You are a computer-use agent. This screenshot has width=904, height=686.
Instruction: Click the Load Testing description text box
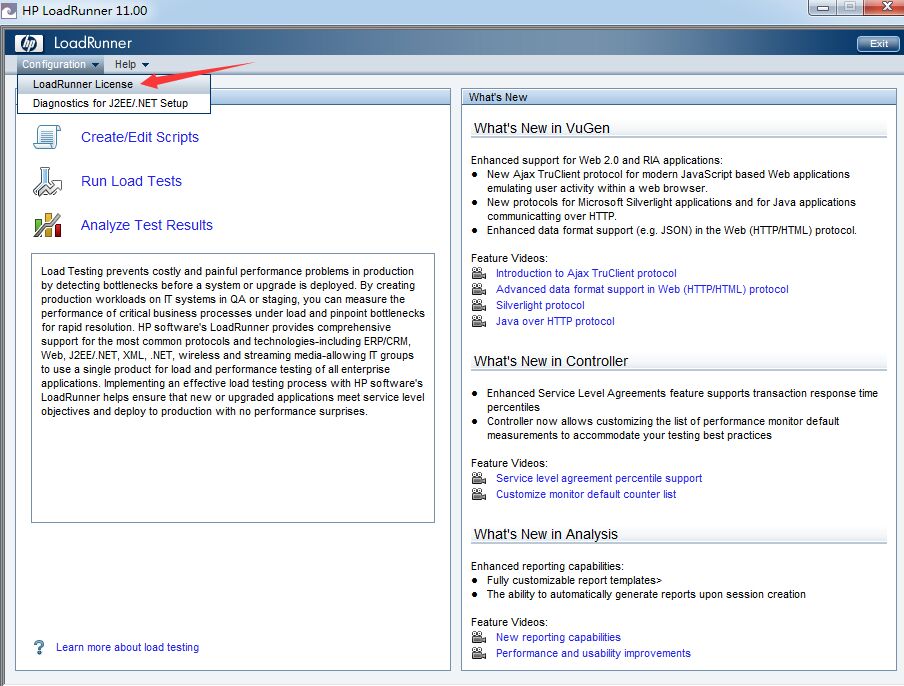(x=233, y=388)
